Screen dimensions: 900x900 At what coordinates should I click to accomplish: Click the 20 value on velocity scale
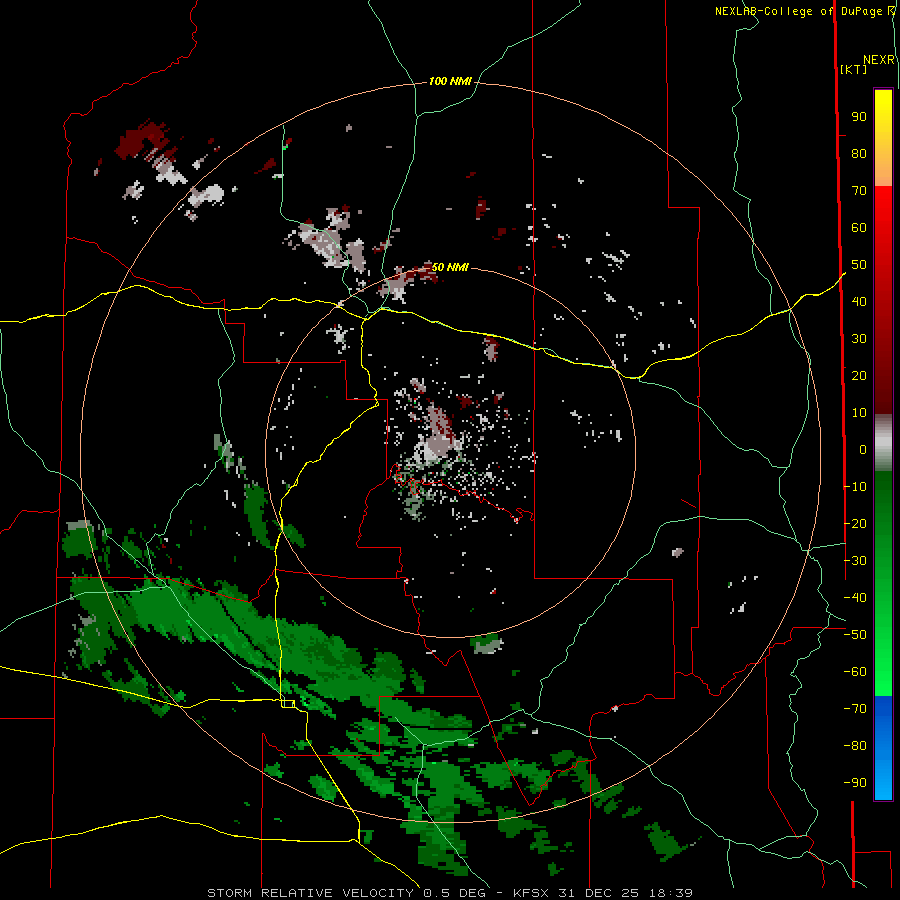pyautogui.click(x=859, y=375)
